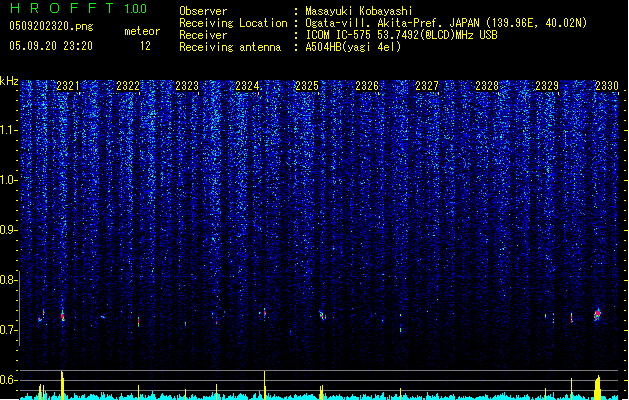Click the 'Observer' field label
The height and width of the screenshot is (400, 629).
(203, 11)
